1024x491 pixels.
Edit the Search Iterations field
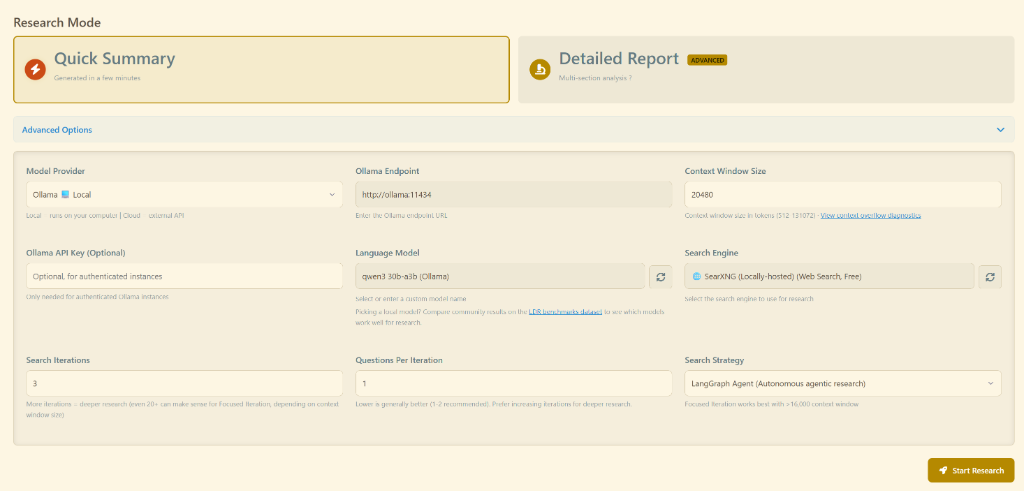184,383
